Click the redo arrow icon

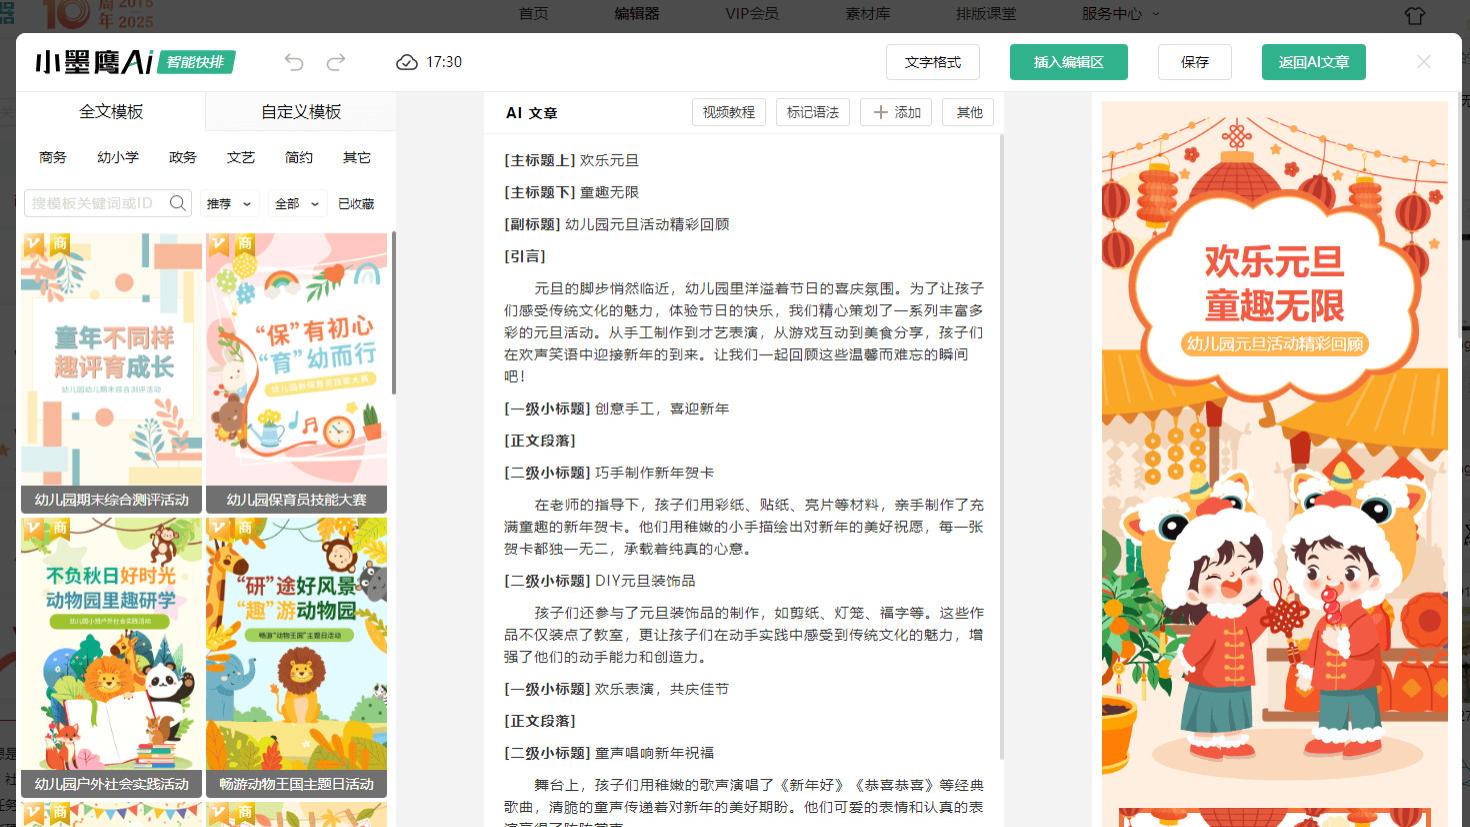pos(335,62)
